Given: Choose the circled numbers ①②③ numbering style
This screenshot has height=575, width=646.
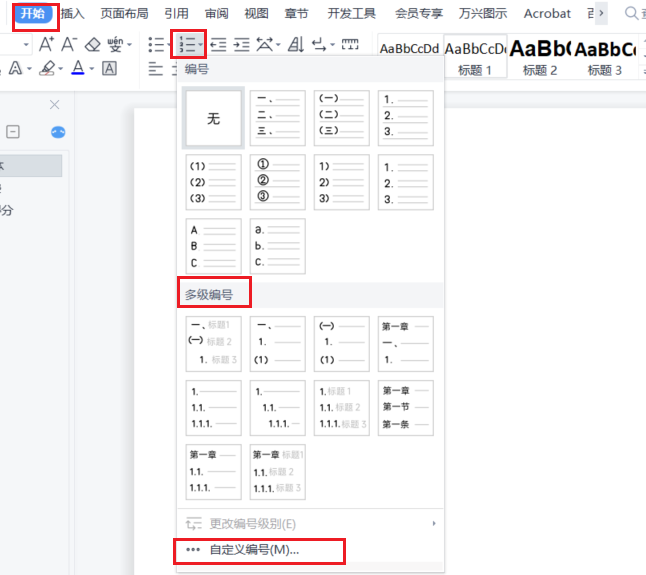Looking at the screenshot, I should [277, 182].
